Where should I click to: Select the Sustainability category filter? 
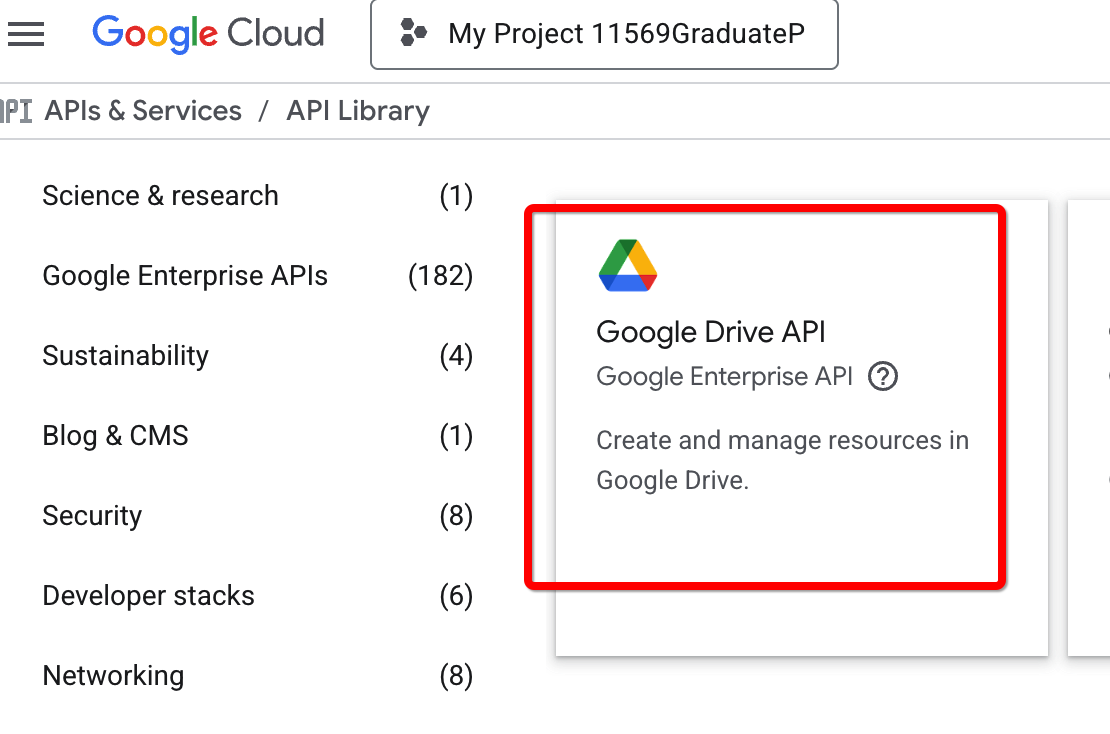[258, 356]
